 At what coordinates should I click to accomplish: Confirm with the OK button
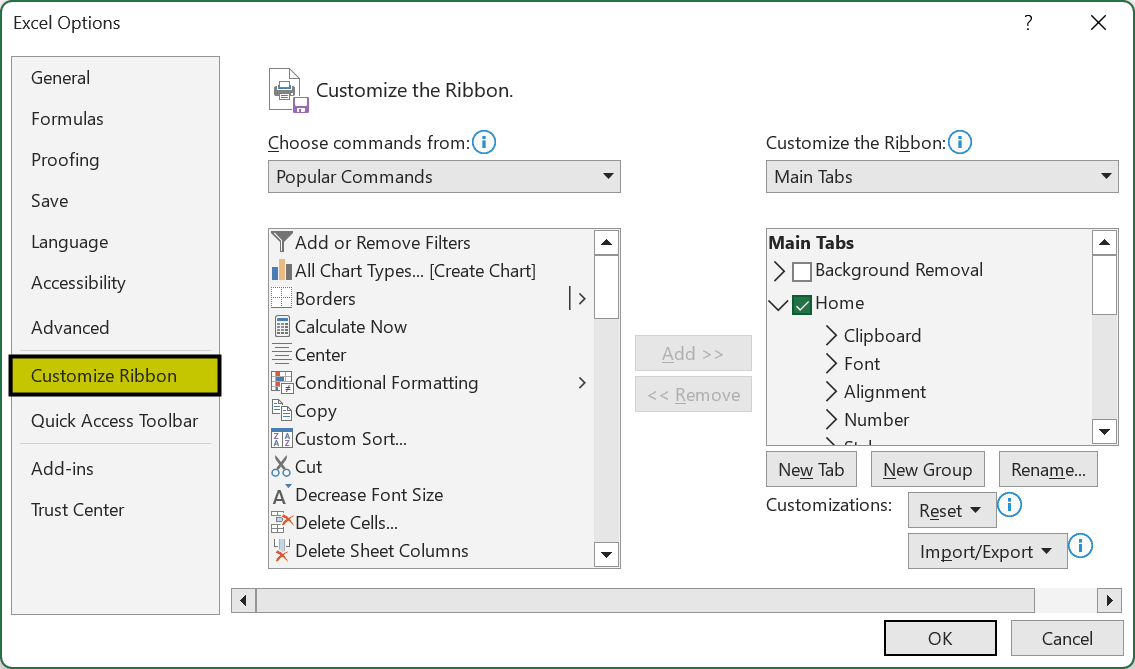(940, 638)
